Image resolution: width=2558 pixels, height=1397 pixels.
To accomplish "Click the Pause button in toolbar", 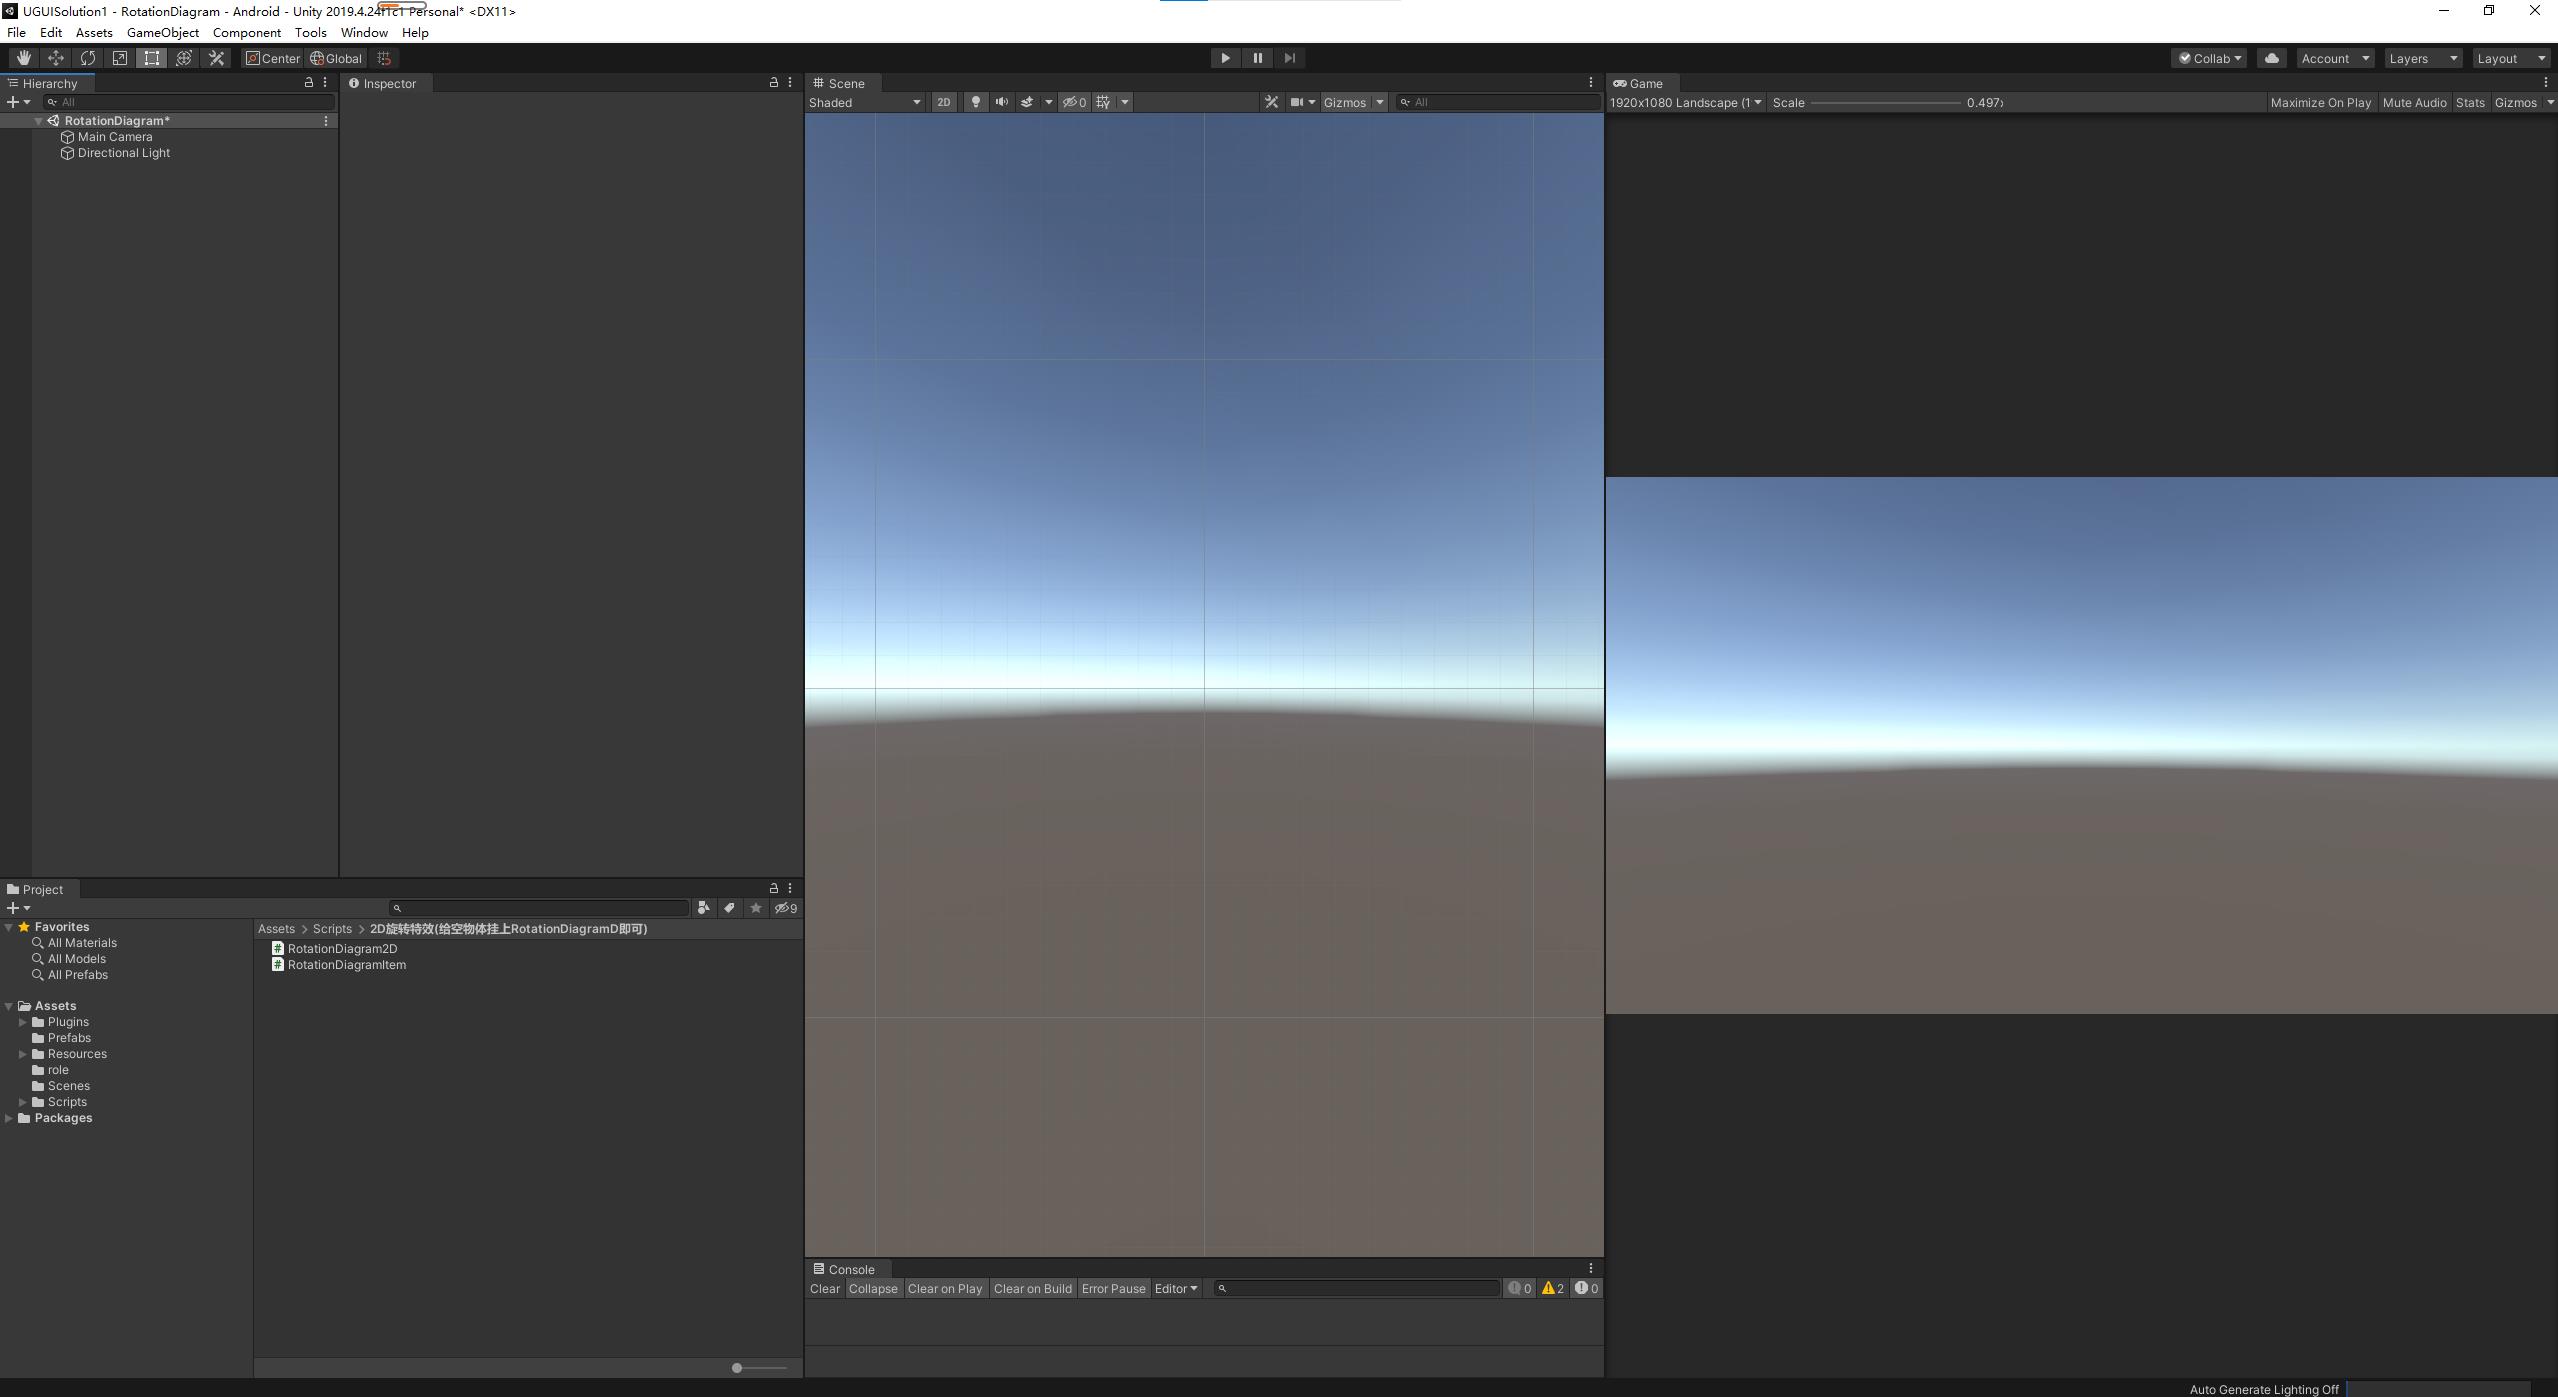I will [1257, 57].
